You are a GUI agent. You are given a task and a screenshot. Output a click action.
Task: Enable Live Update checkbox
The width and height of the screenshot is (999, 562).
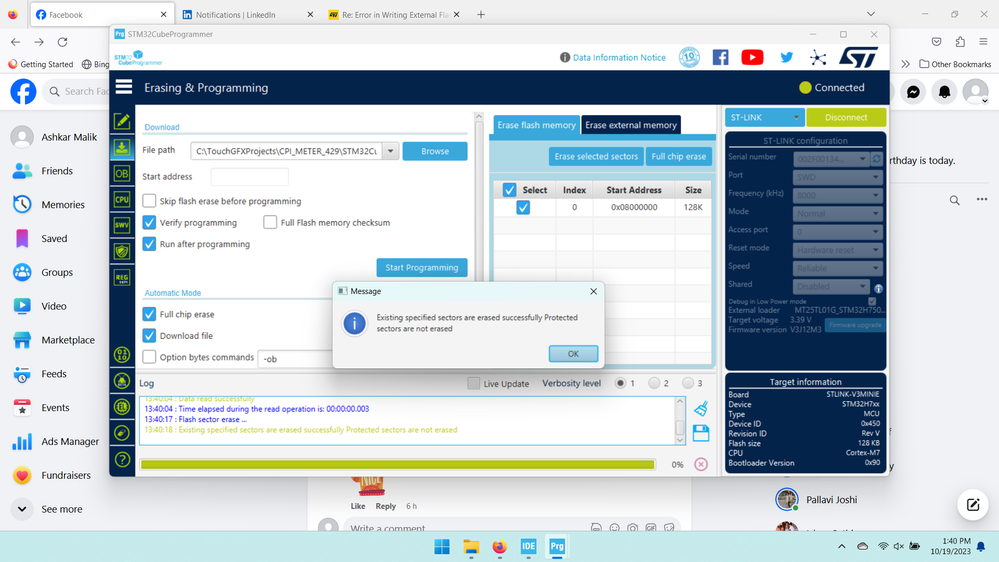pos(473,383)
